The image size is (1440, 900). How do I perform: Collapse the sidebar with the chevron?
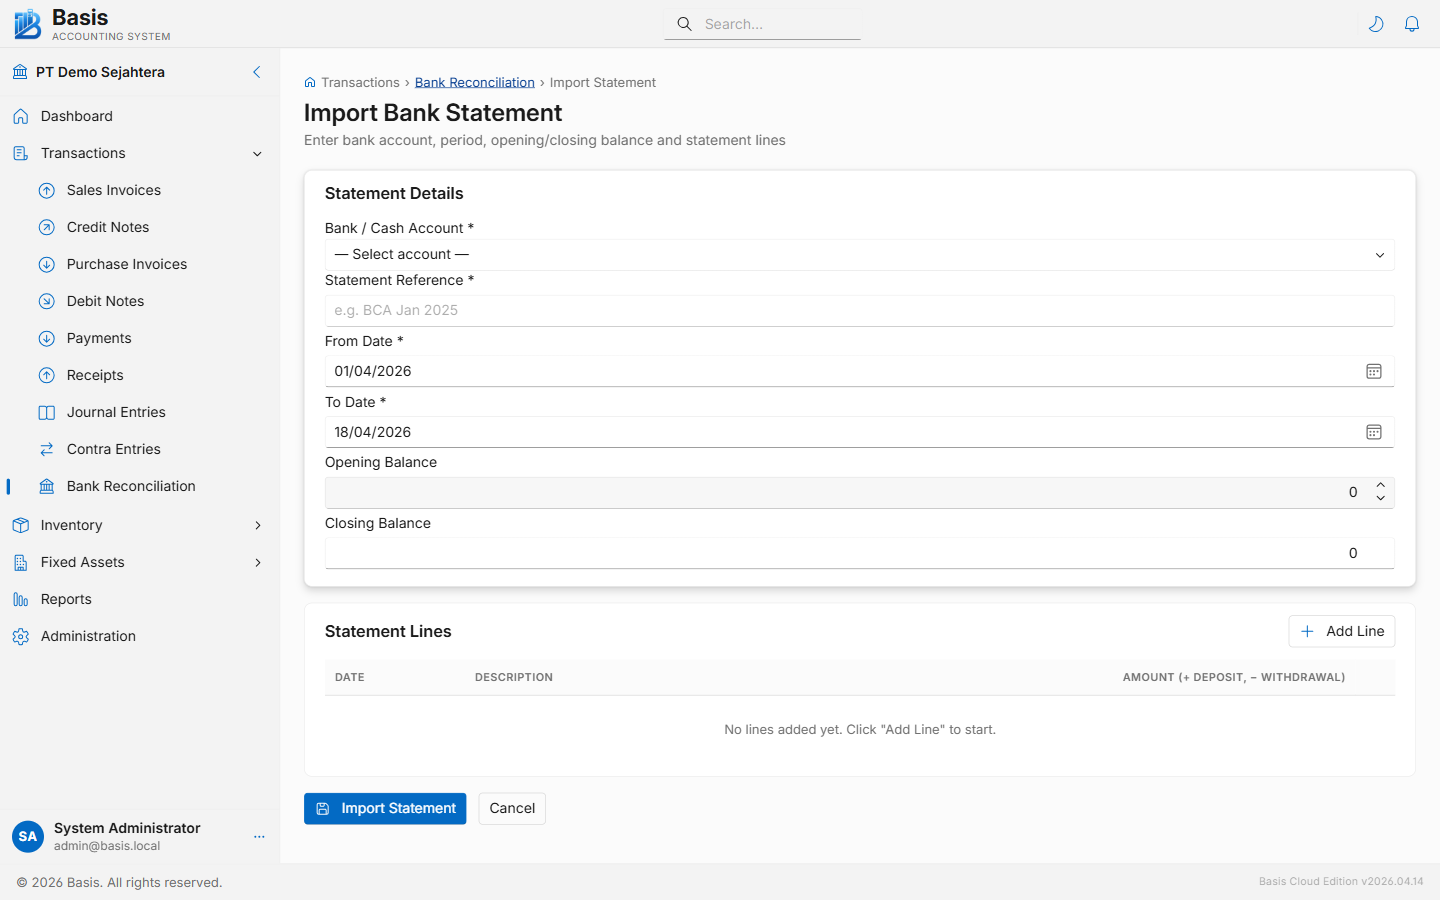[x=256, y=72]
